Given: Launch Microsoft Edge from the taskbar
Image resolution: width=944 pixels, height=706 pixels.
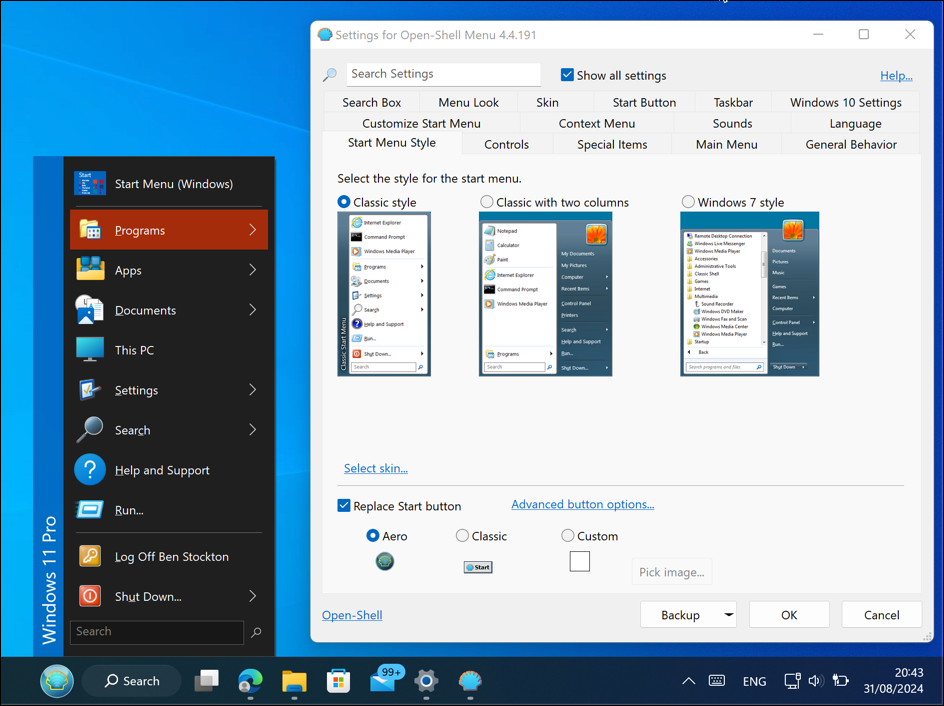Looking at the screenshot, I should point(250,681).
